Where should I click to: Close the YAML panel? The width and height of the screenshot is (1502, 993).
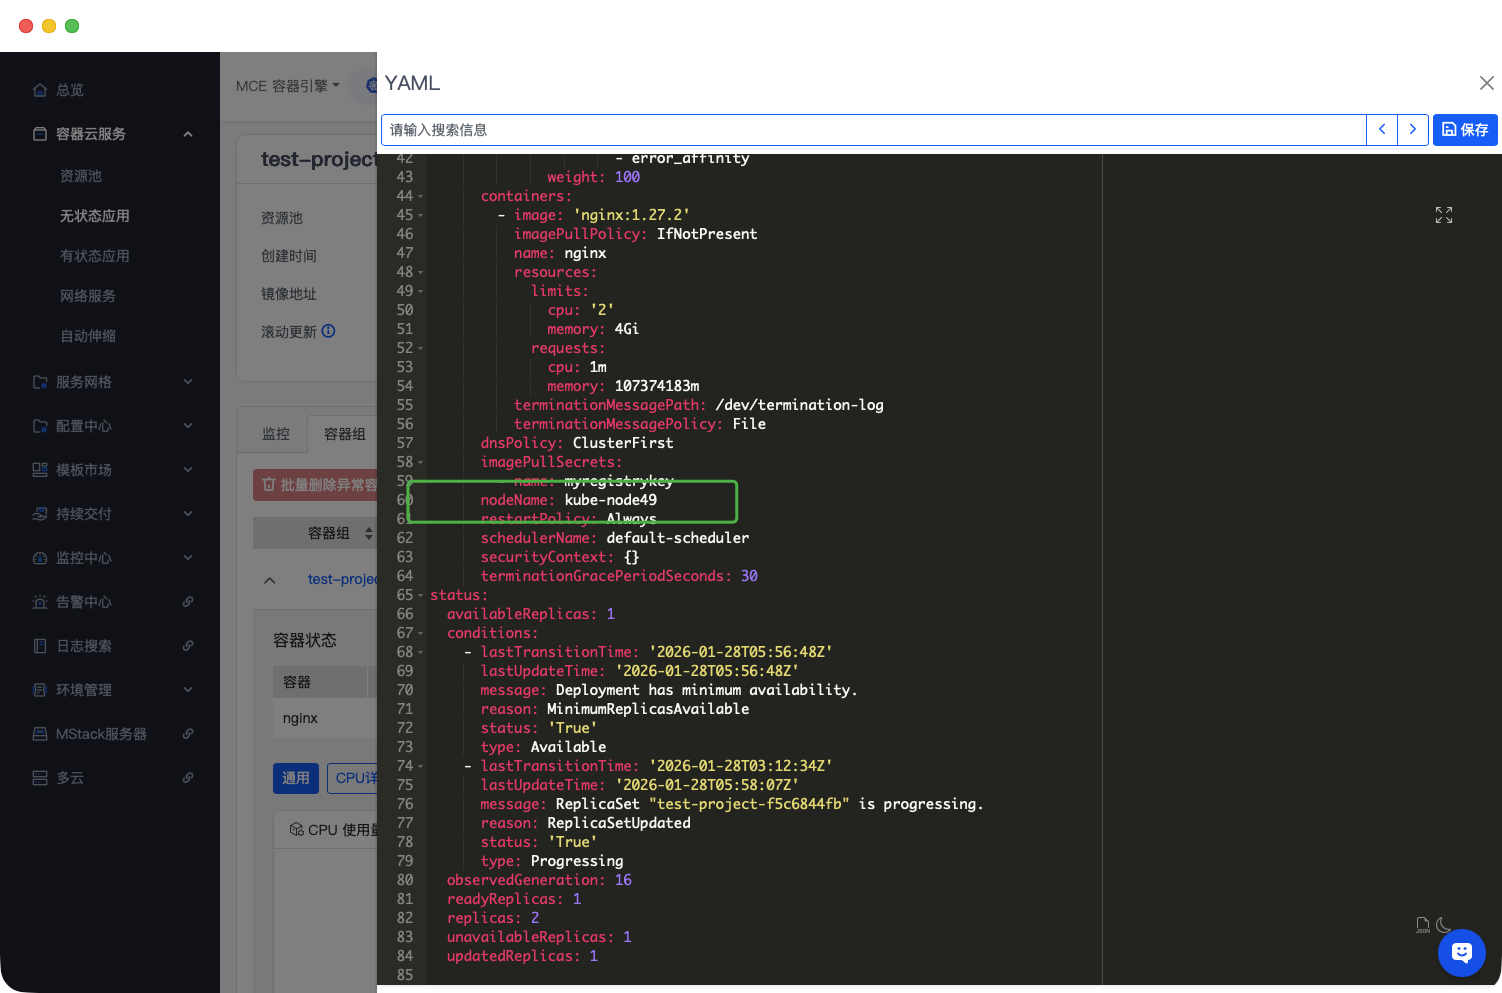point(1486,83)
